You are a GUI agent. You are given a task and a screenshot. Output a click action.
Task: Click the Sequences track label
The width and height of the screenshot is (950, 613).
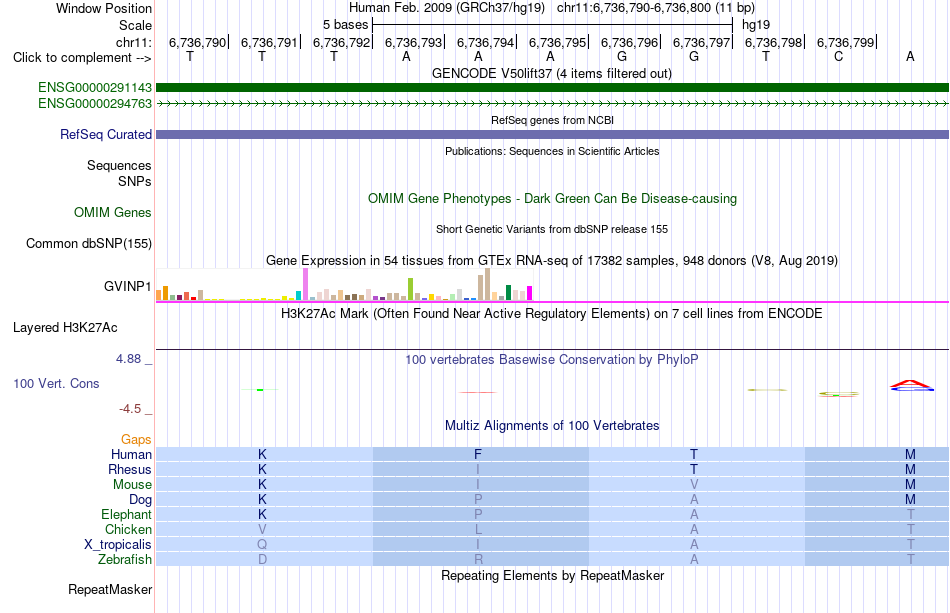coord(119,165)
